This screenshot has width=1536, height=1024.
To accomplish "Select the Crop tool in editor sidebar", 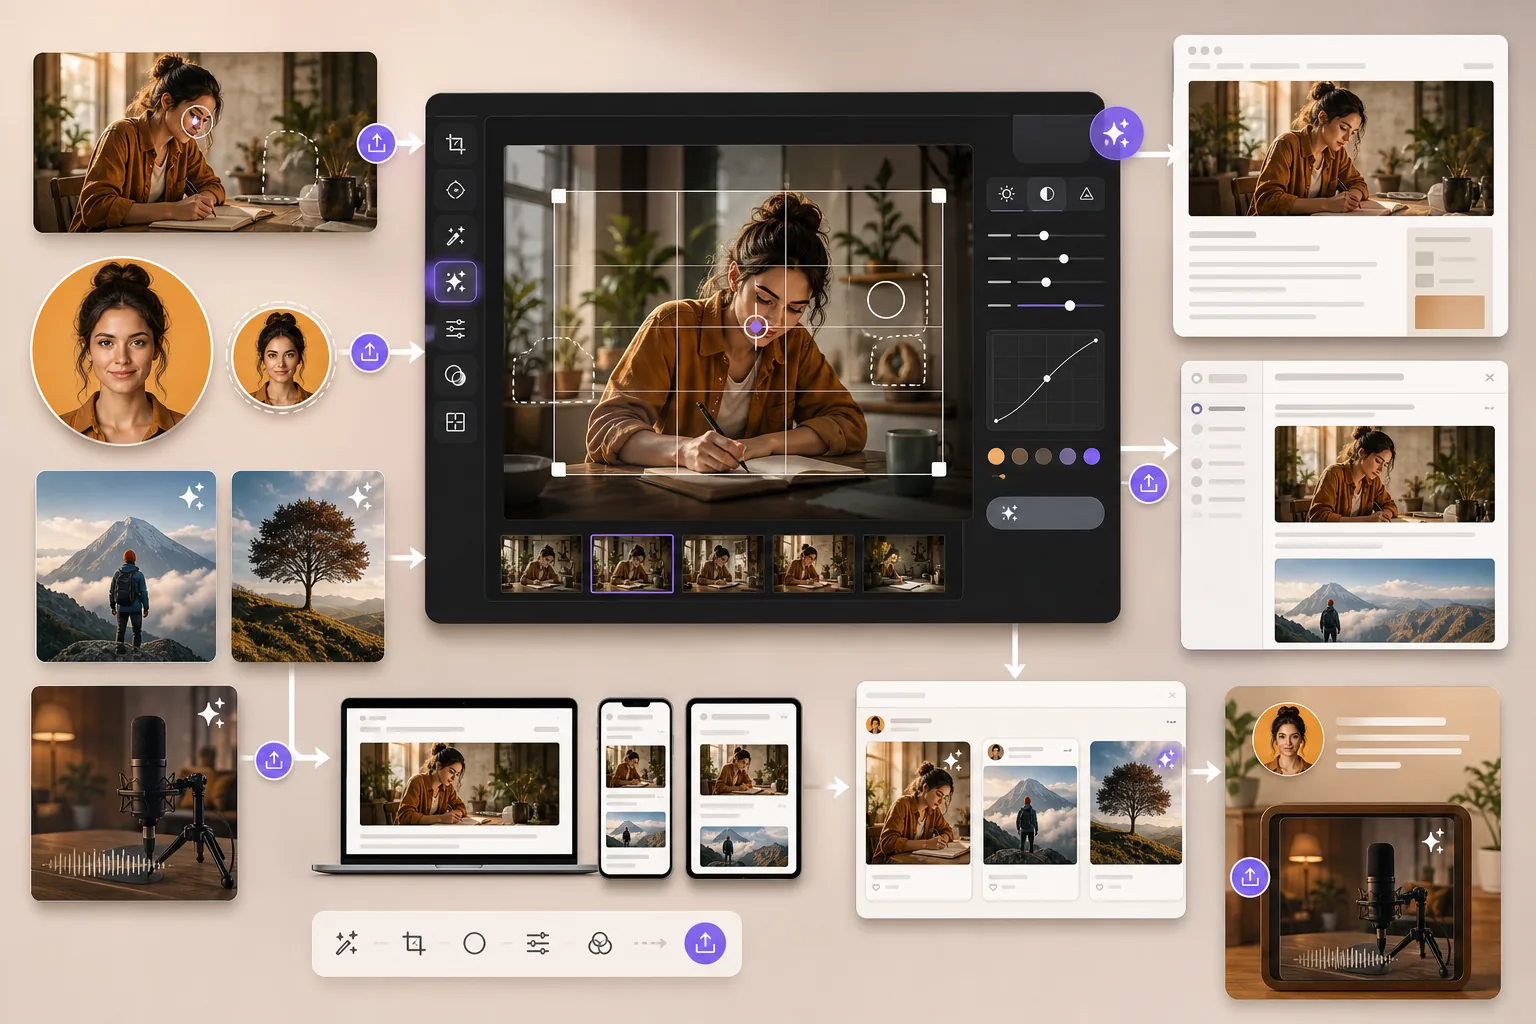I will (x=455, y=144).
